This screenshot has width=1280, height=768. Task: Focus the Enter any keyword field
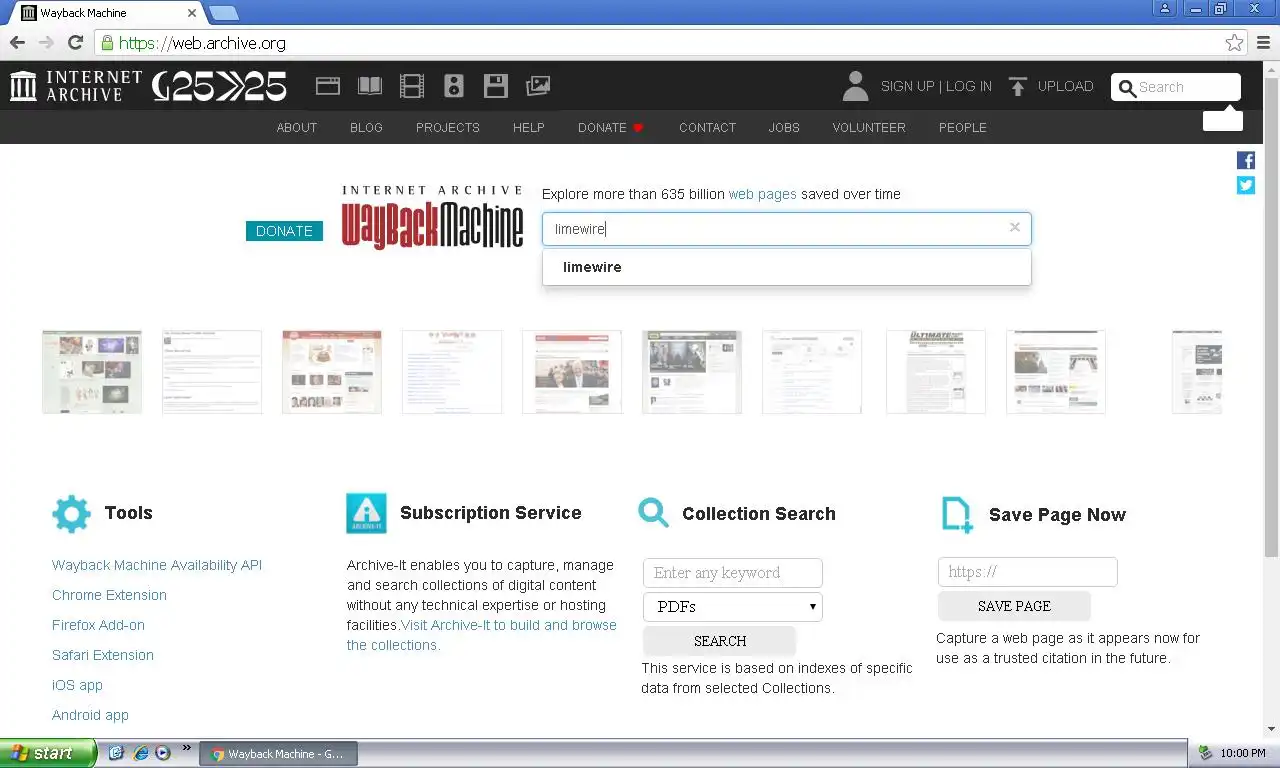[733, 573]
